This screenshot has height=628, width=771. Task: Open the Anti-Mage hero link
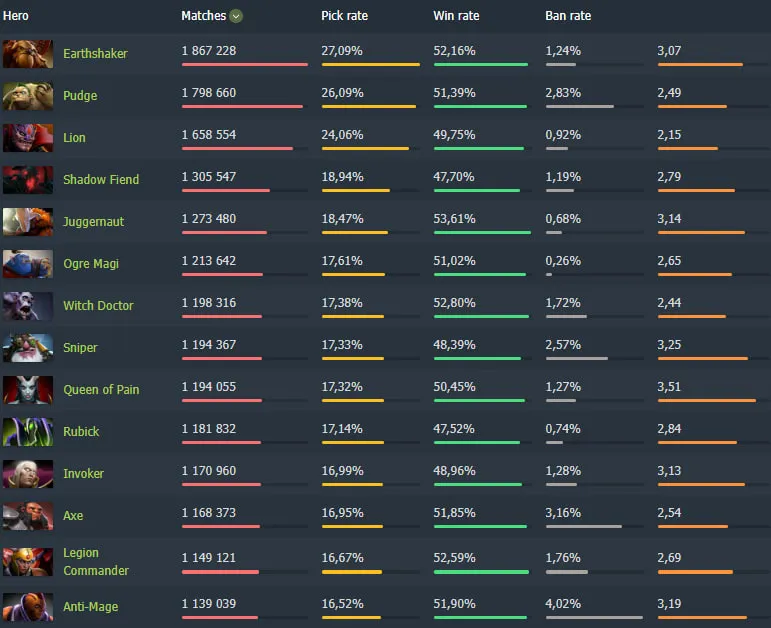click(90, 607)
